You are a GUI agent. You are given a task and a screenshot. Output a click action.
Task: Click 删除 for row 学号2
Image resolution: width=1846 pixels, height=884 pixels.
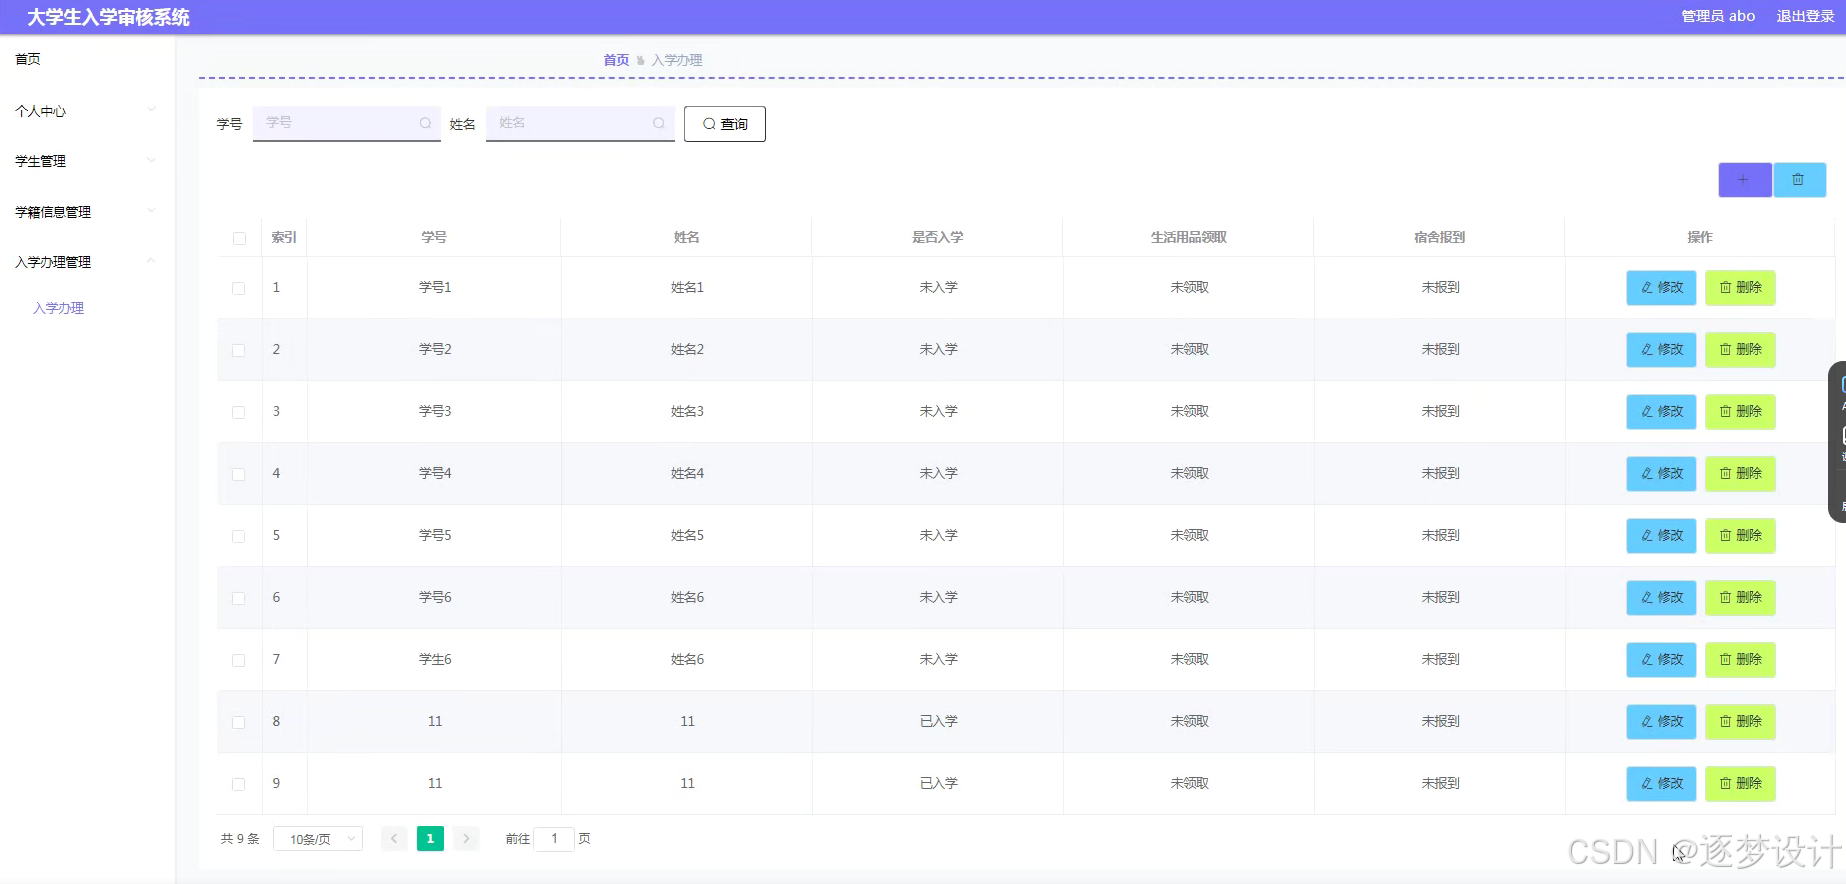tap(1740, 350)
